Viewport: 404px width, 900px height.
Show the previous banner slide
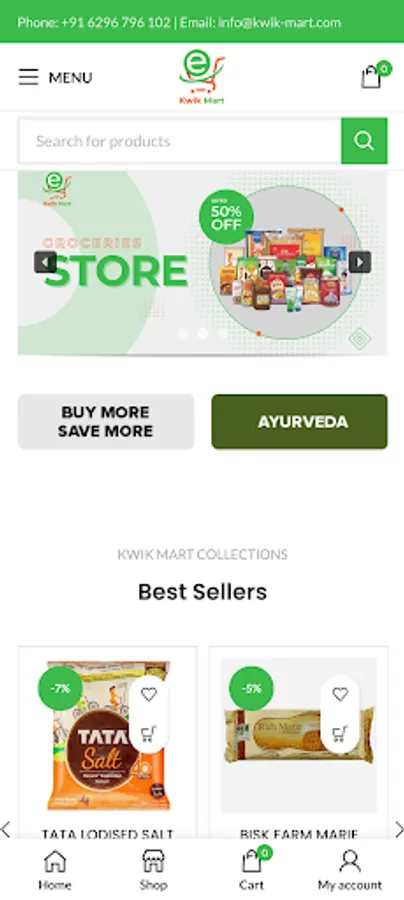tap(45, 262)
